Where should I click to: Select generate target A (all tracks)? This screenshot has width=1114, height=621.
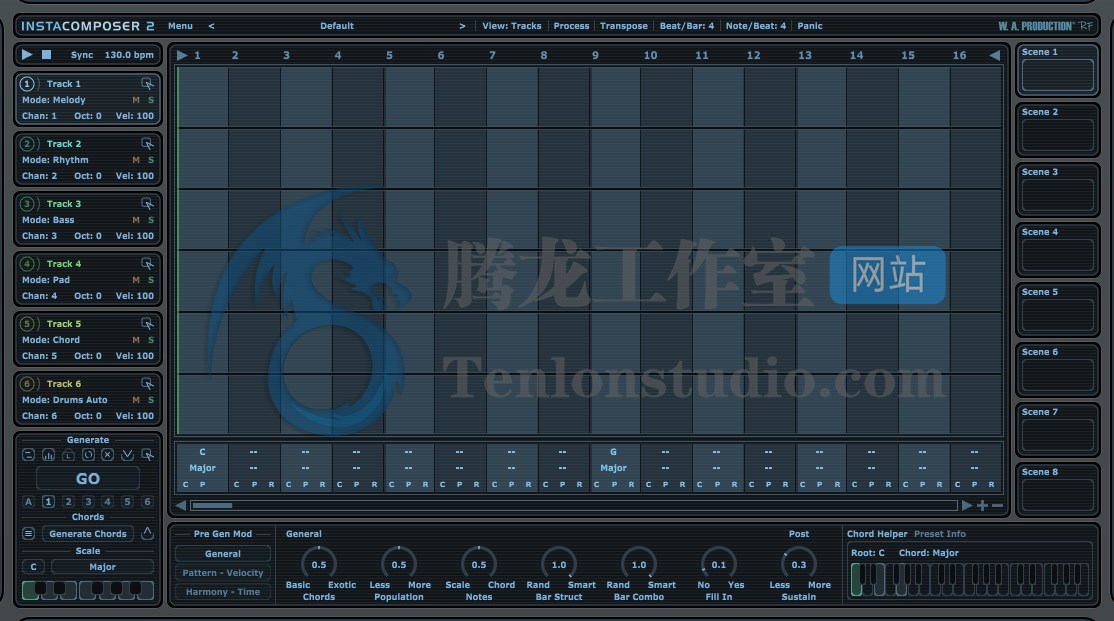click(28, 502)
